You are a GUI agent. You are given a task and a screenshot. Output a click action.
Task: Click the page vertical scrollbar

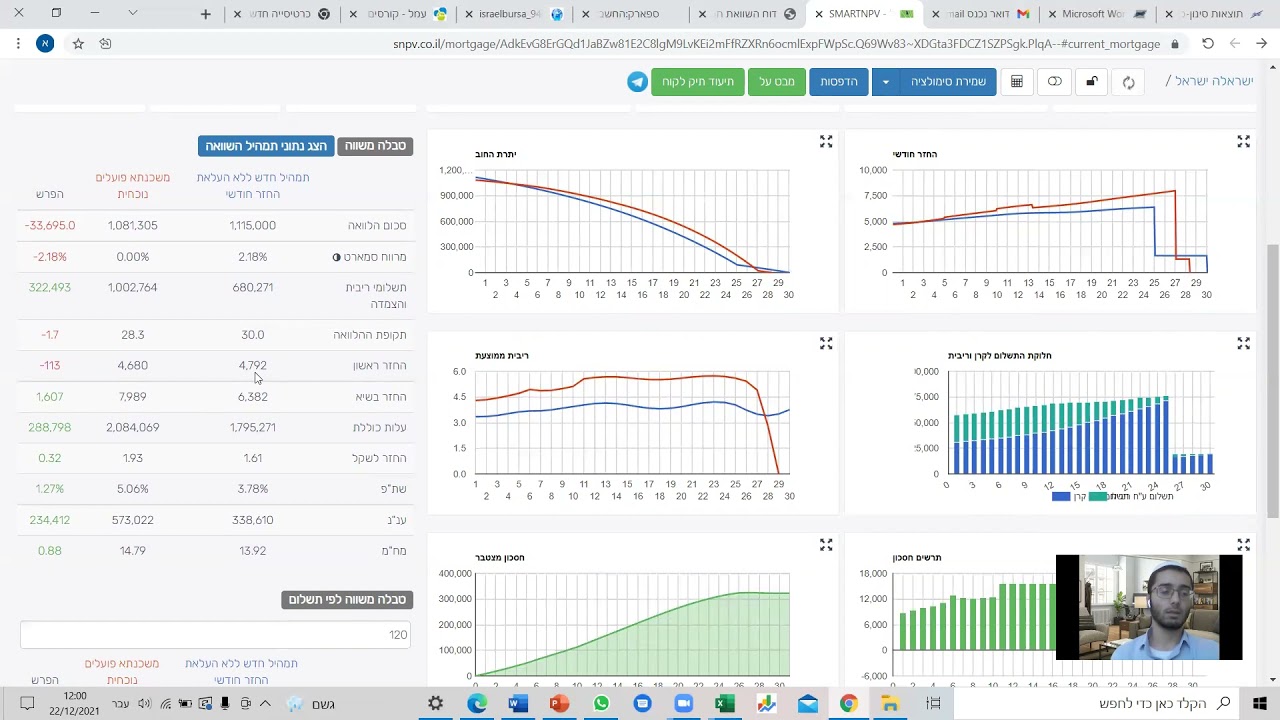point(1273,380)
